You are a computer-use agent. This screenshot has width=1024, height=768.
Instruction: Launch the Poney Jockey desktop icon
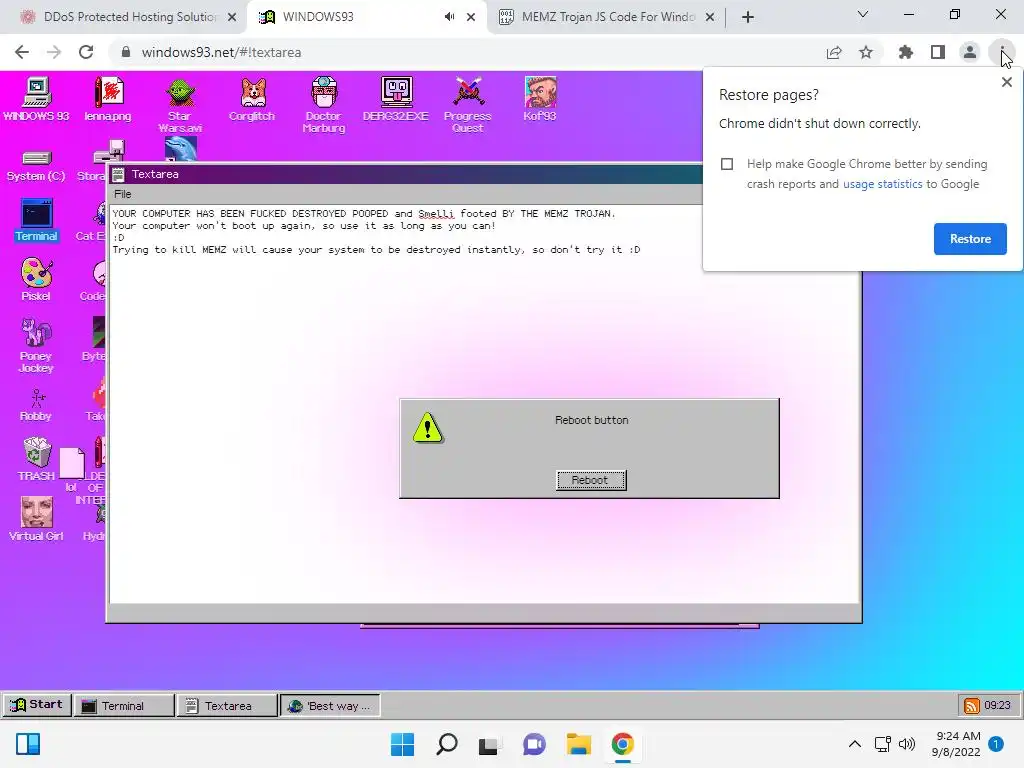[36, 345]
